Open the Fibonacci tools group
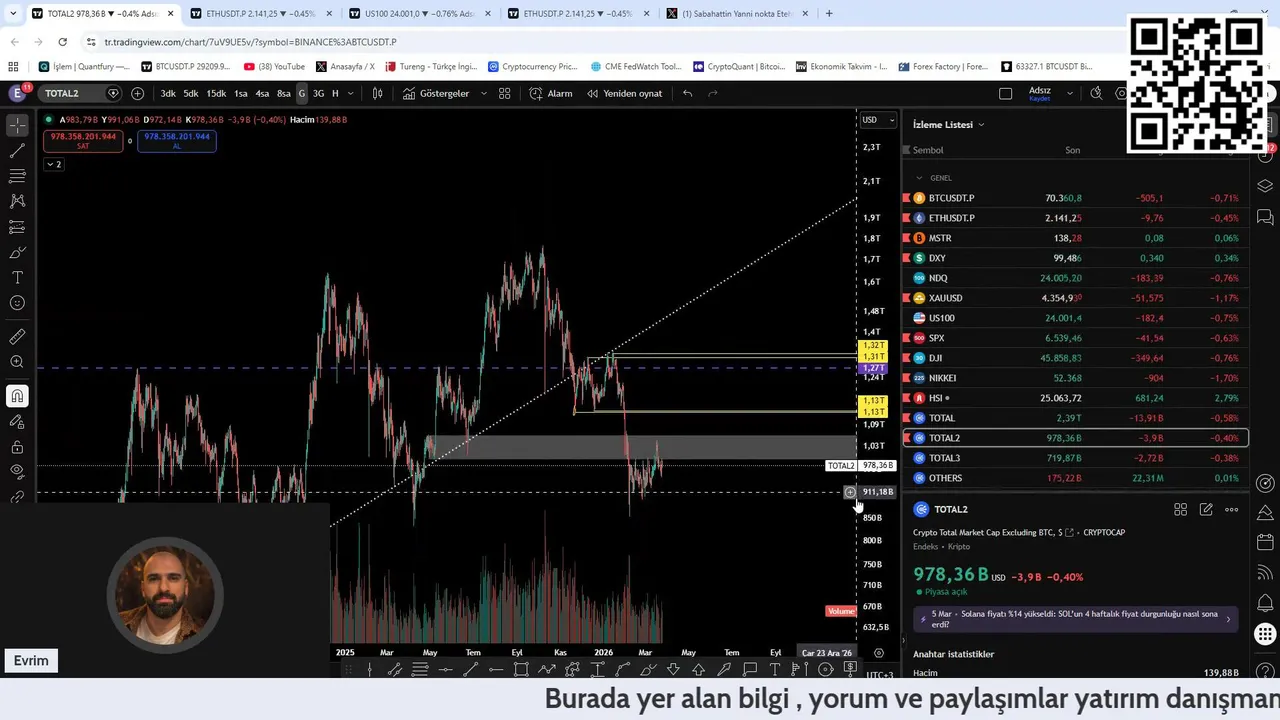Image resolution: width=1280 pixels, height=720 pixels. coord(17,176)
